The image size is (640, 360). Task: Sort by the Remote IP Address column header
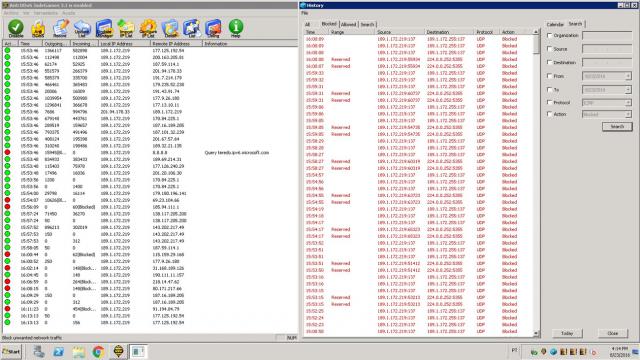(176, 44)
